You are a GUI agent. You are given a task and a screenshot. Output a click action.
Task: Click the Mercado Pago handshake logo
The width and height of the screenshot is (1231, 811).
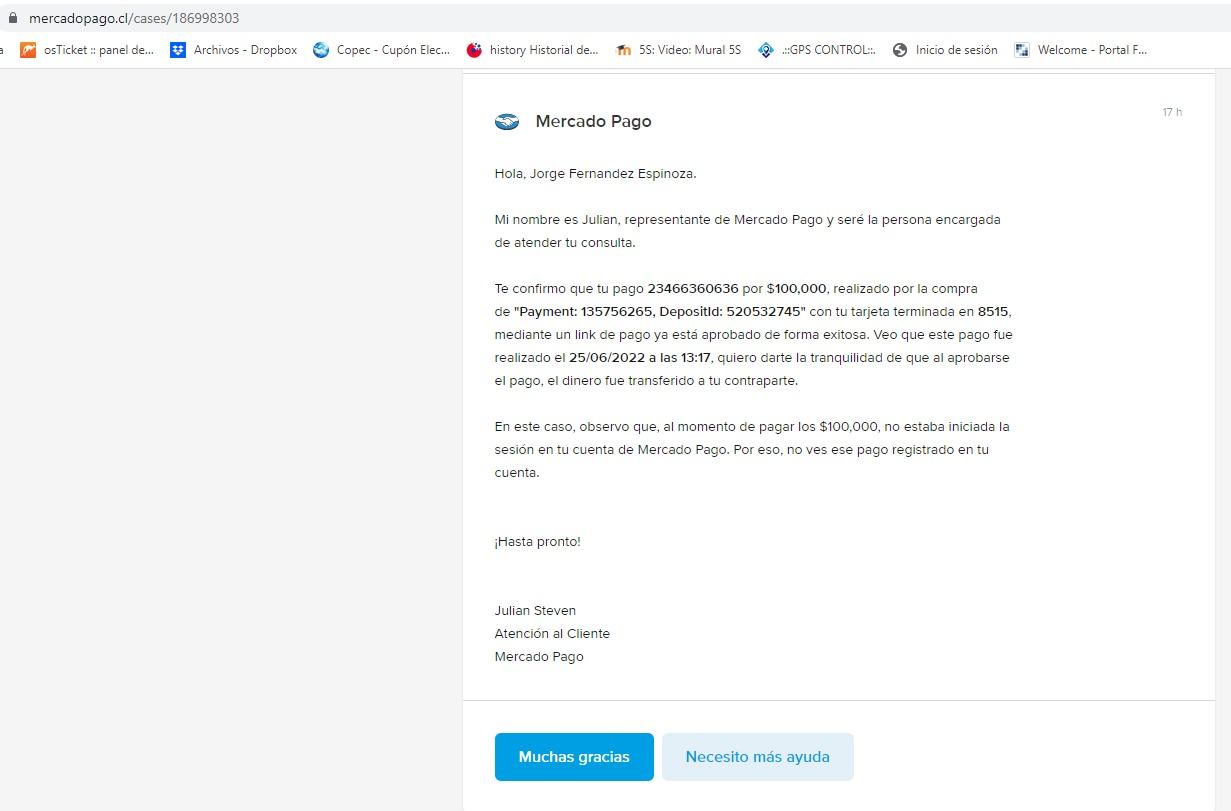click(507, 122)
